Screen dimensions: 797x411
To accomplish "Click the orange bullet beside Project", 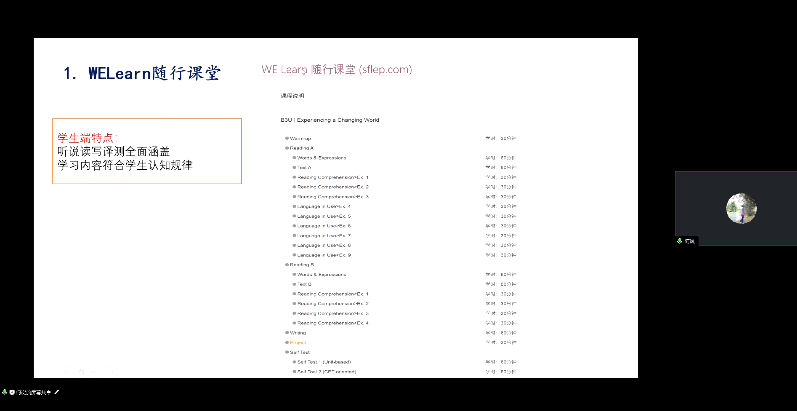I will pos(286,343).
